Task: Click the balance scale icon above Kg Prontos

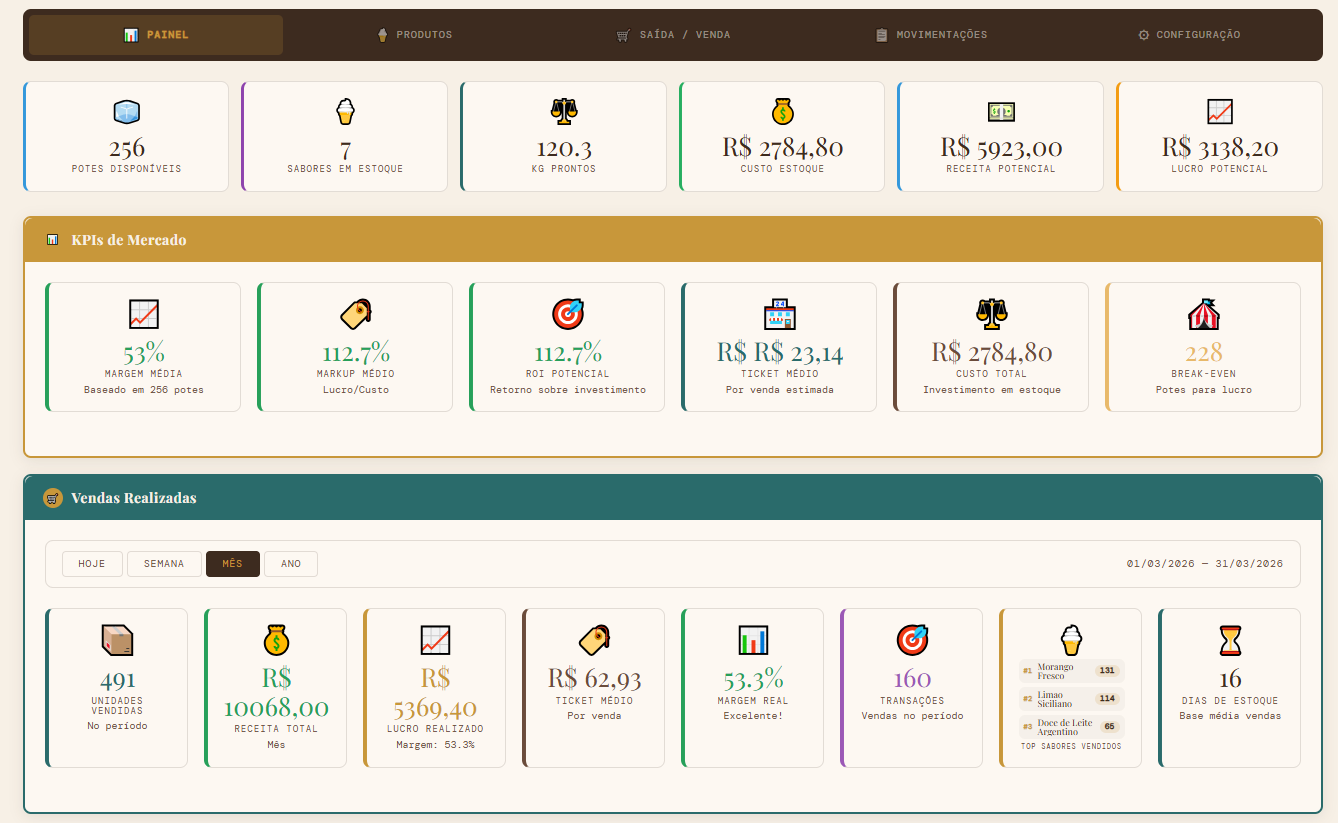Action: click(564, 111)
